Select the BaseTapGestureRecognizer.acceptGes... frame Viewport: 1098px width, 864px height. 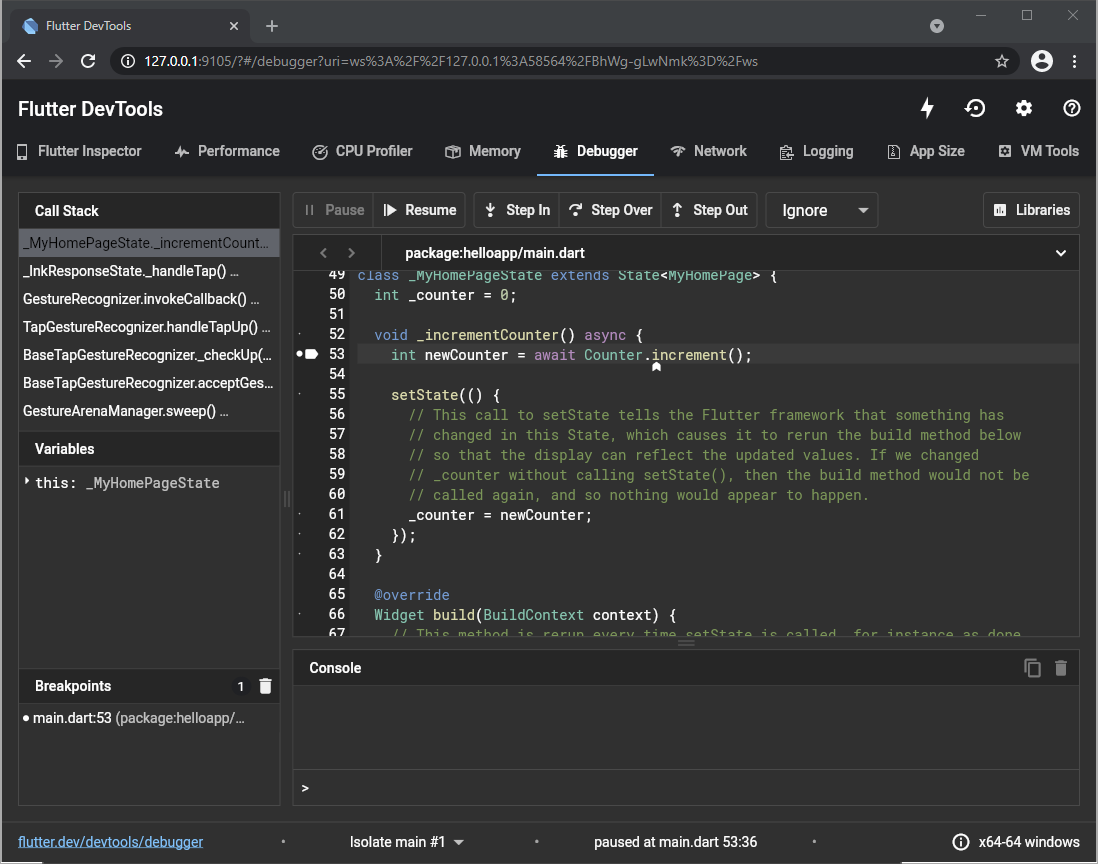pyautogui.click(x=148, y=383)
